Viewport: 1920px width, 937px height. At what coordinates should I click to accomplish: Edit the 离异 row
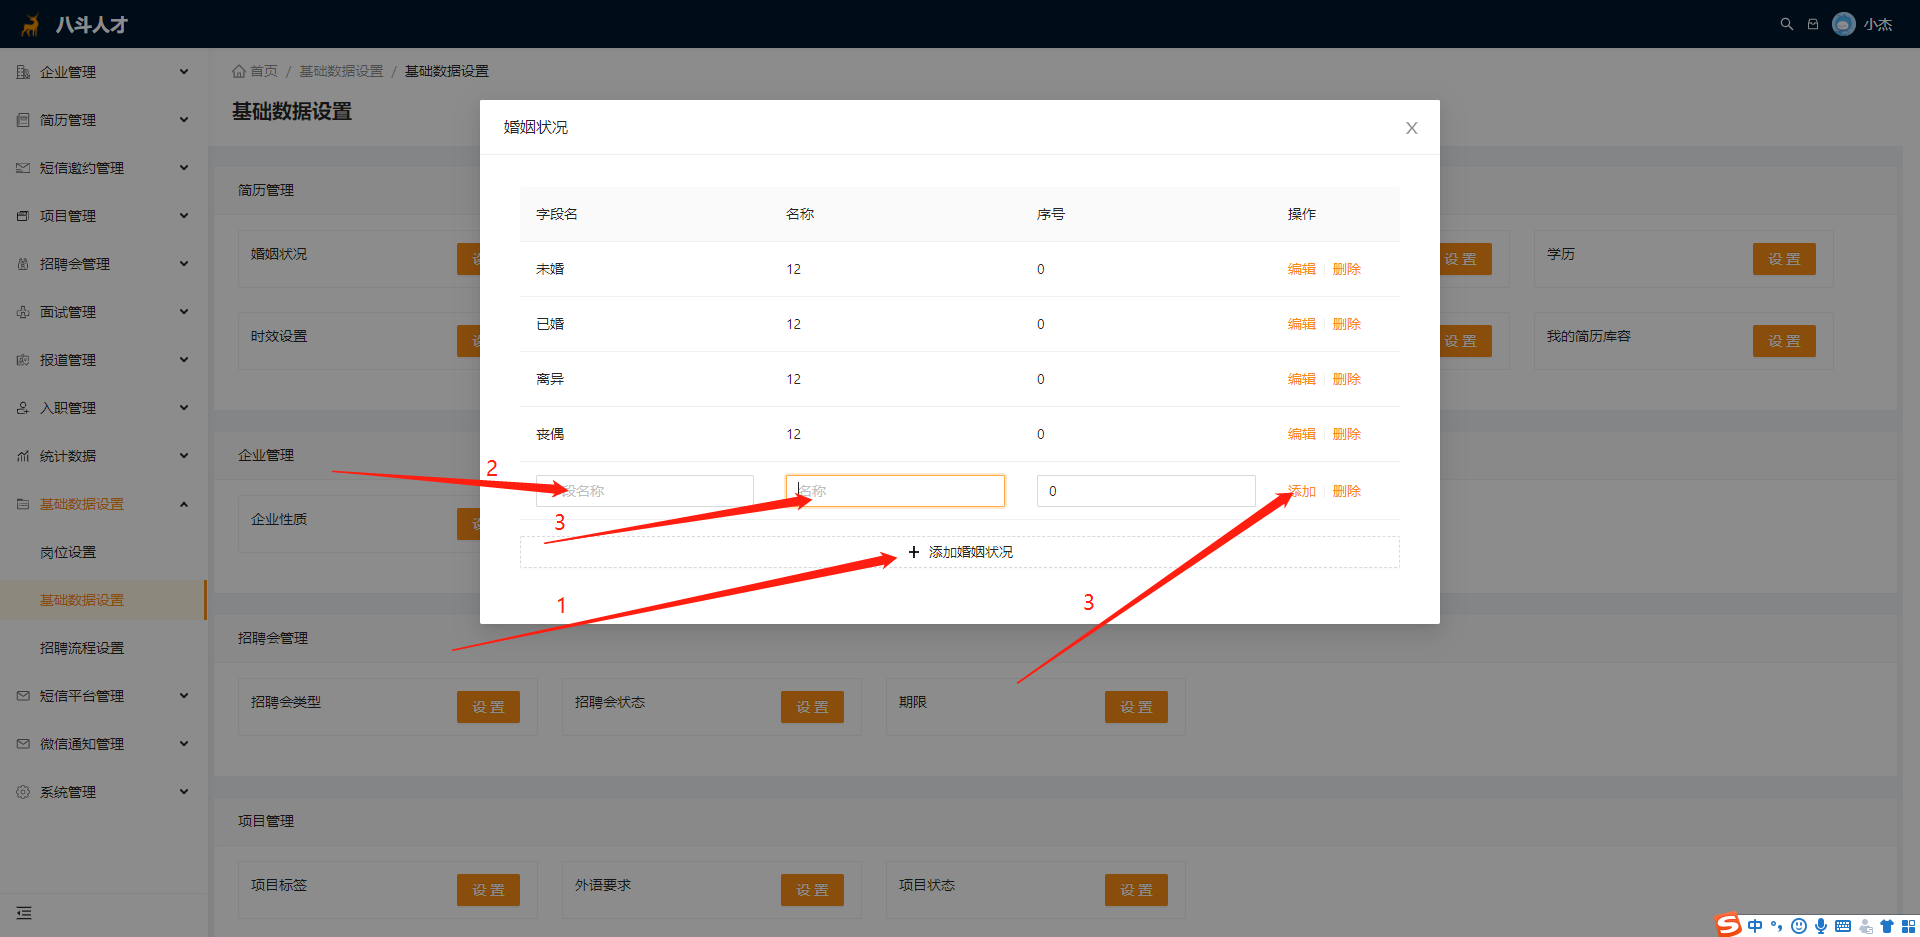tap(1301, 379)
